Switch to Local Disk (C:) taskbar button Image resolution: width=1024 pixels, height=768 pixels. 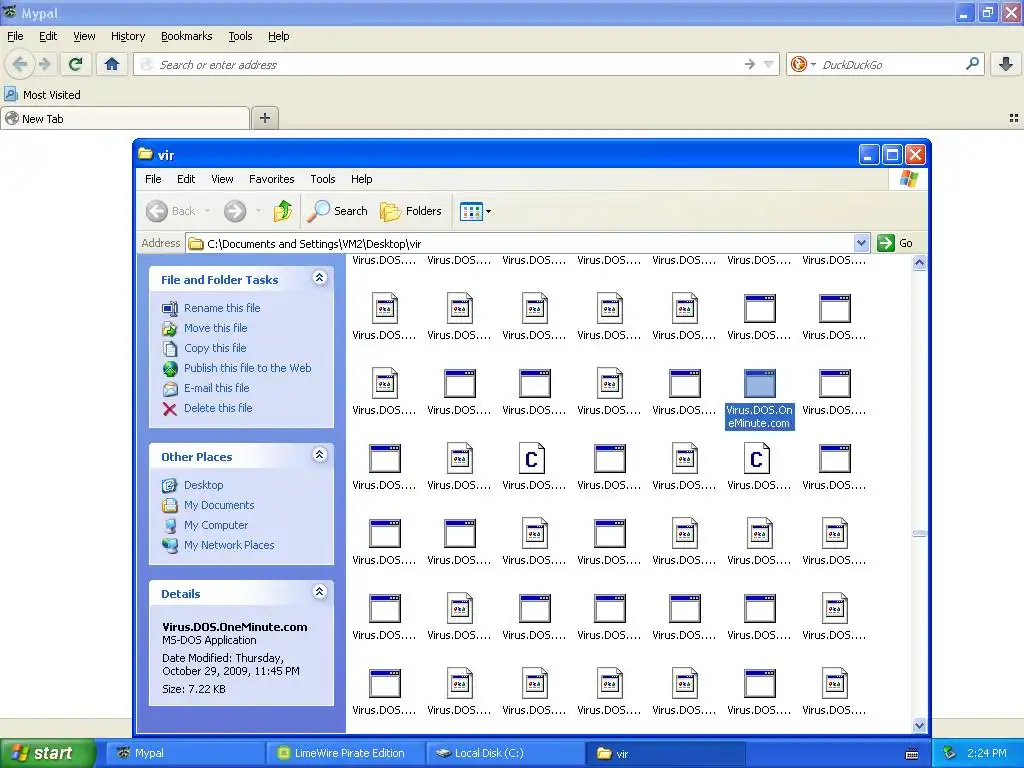pyautogui.click(x=505, y=753)
